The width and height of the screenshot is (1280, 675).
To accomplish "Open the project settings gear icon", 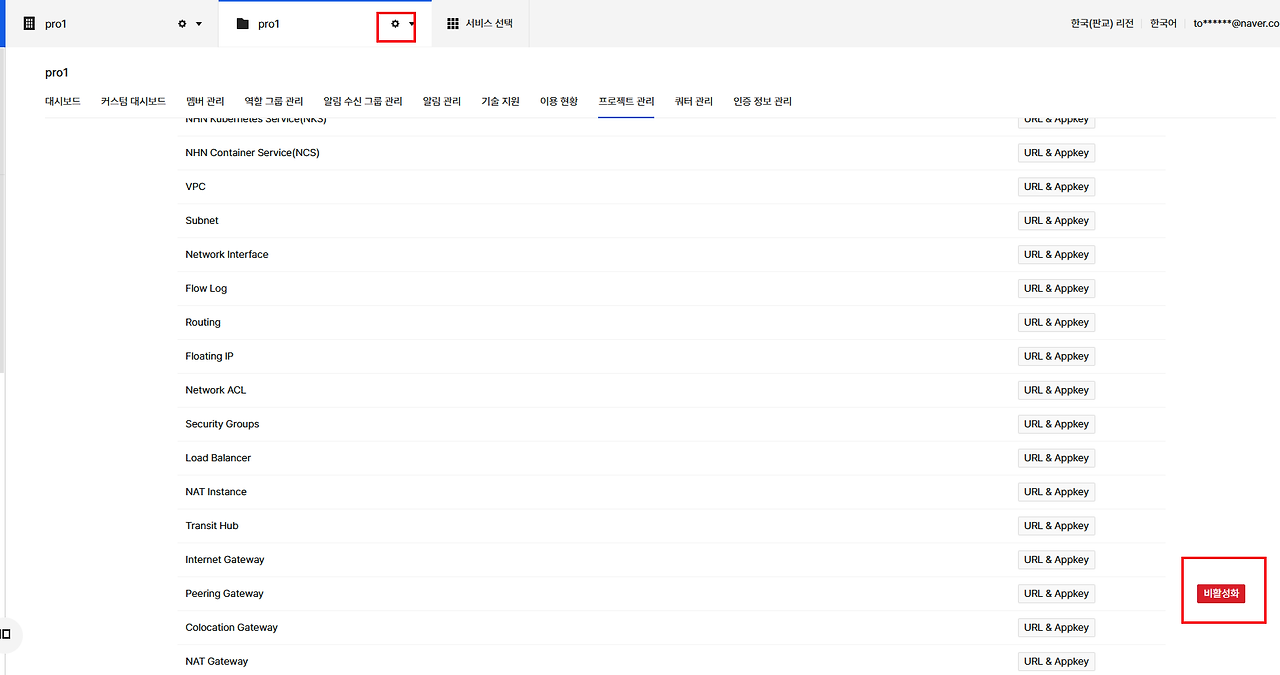I will 395,23.
